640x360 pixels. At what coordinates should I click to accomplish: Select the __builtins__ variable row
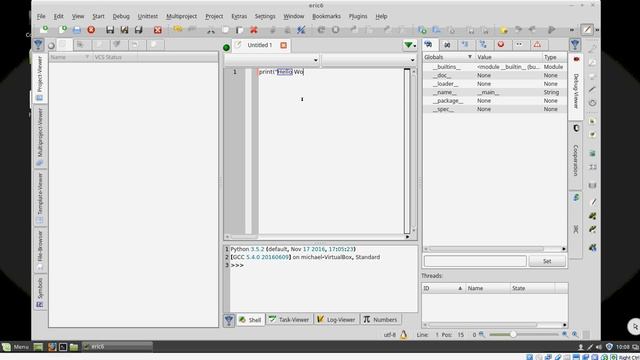click(495, 67)
